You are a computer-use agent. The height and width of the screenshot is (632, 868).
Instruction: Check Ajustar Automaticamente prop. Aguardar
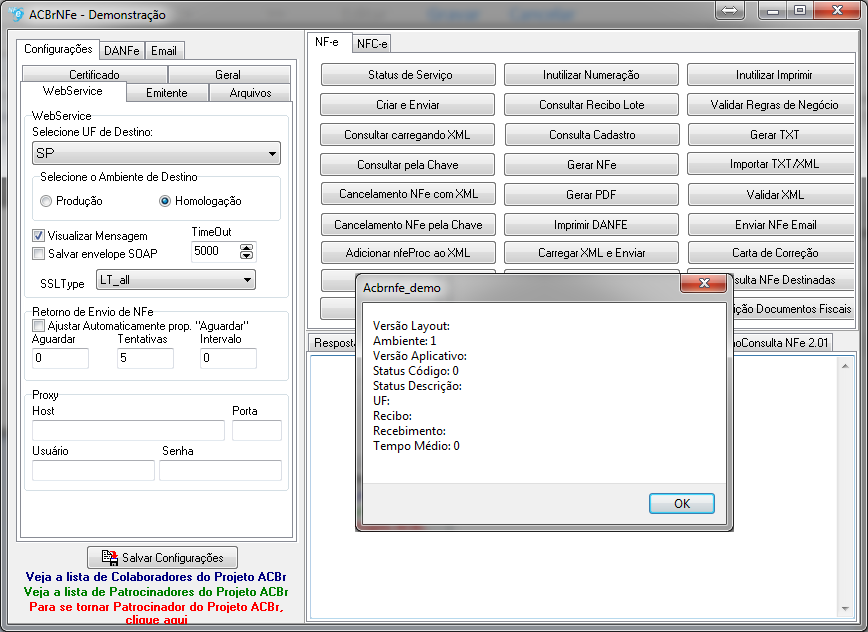pos(38,325)
